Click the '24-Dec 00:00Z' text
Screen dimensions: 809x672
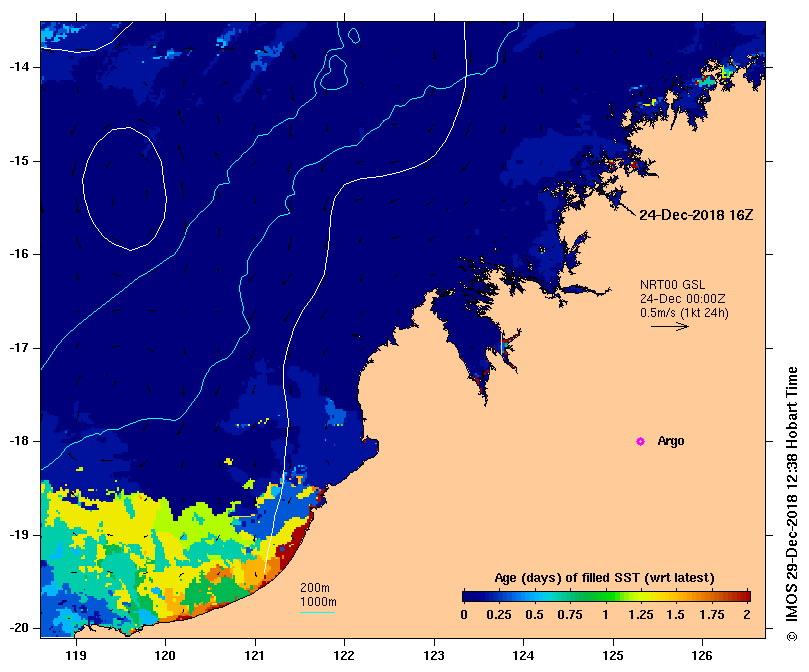[x=683, y=299]
